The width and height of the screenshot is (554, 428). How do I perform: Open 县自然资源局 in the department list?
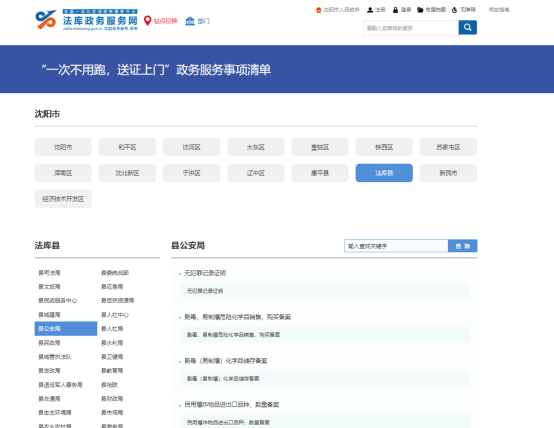118,300
